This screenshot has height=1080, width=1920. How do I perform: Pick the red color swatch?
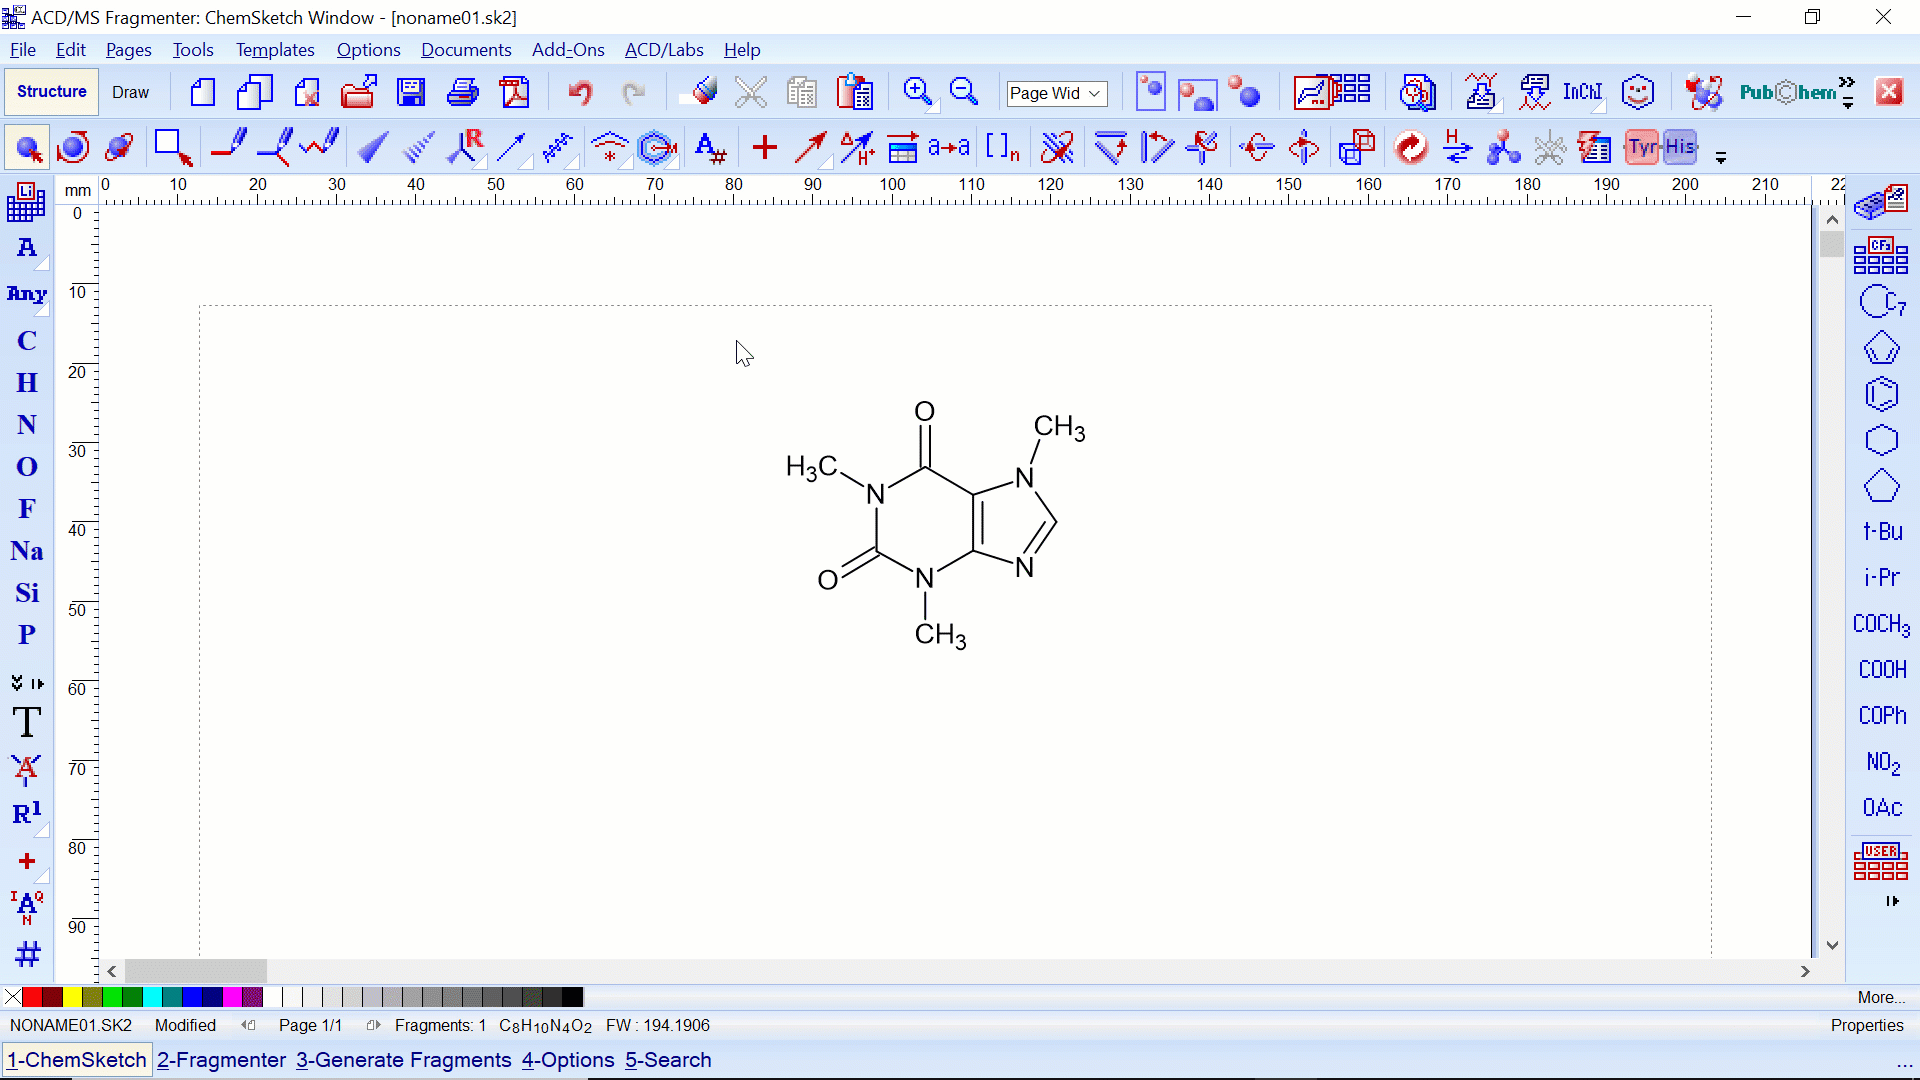click(x=32, y=997)
